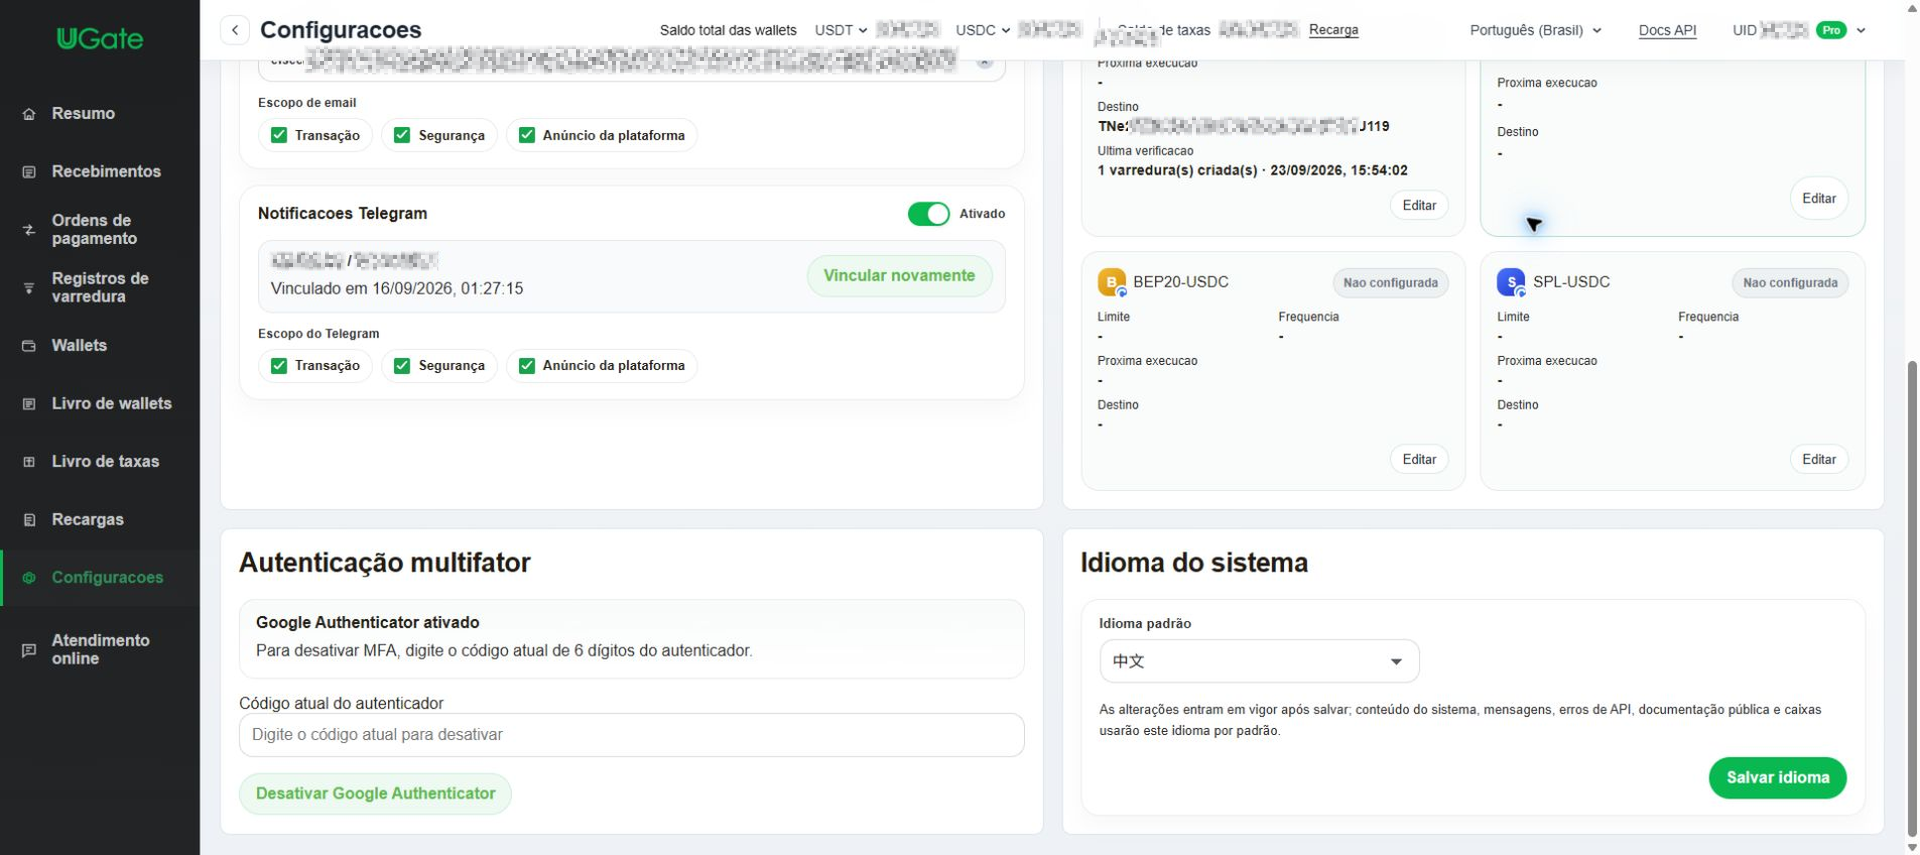Go to Recebimentos page
This screenshot has height=855, width=1920.
(106, 172)
